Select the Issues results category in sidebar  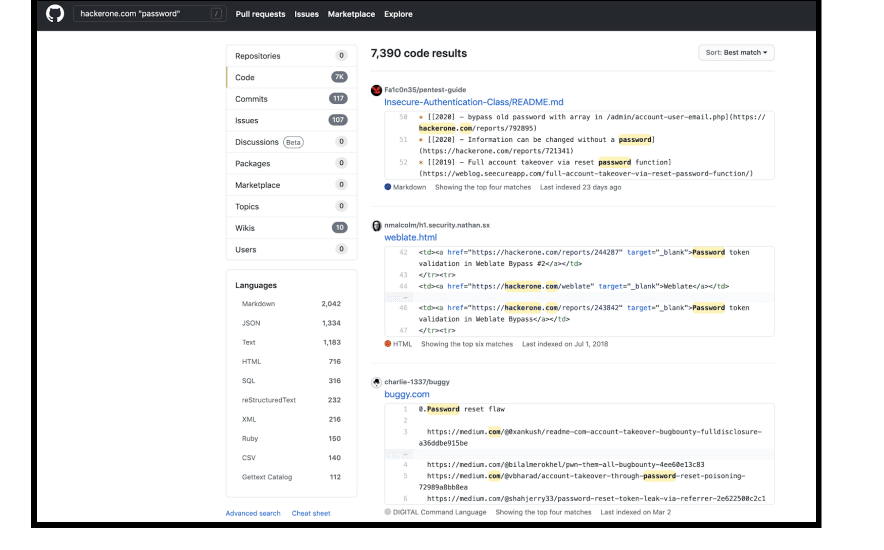click(246, 120)
